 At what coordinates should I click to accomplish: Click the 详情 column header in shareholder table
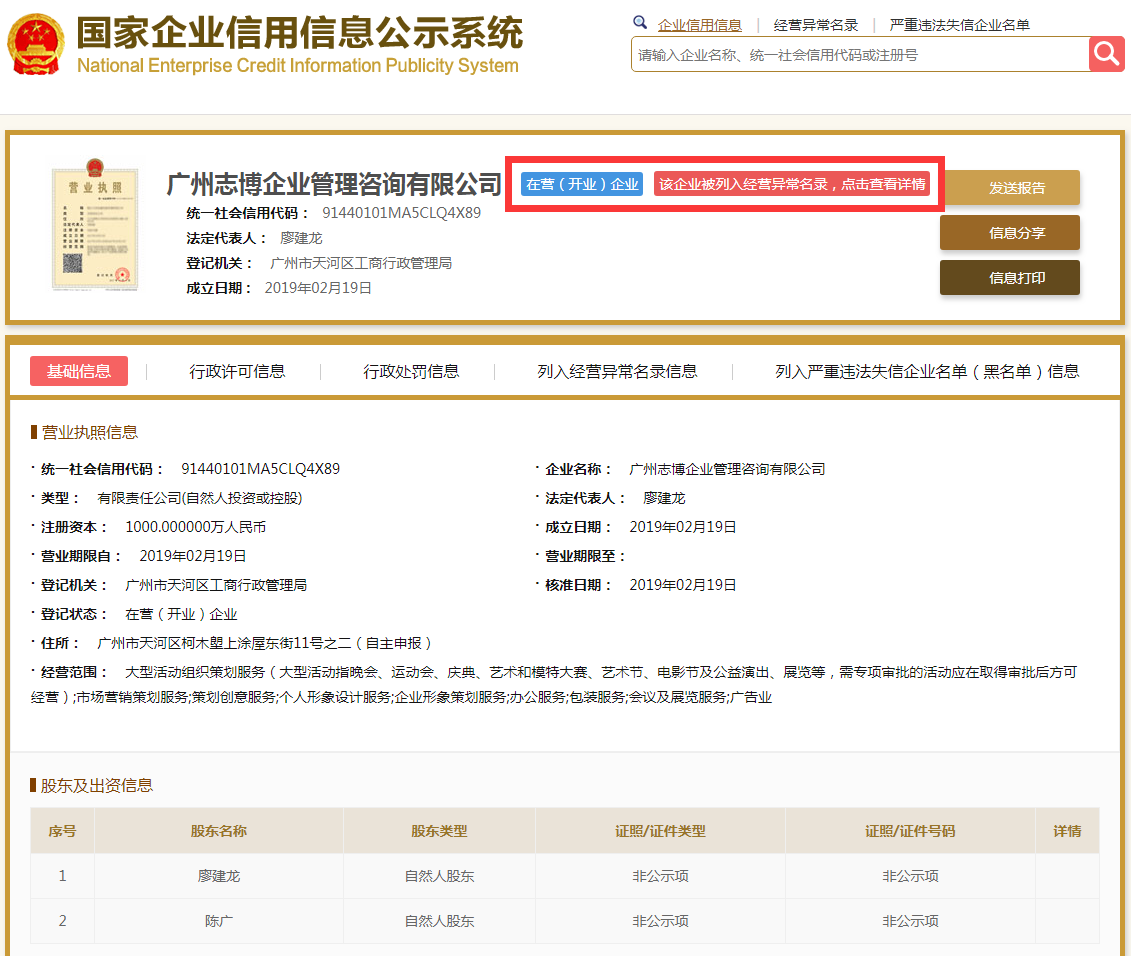(1067, 831)
